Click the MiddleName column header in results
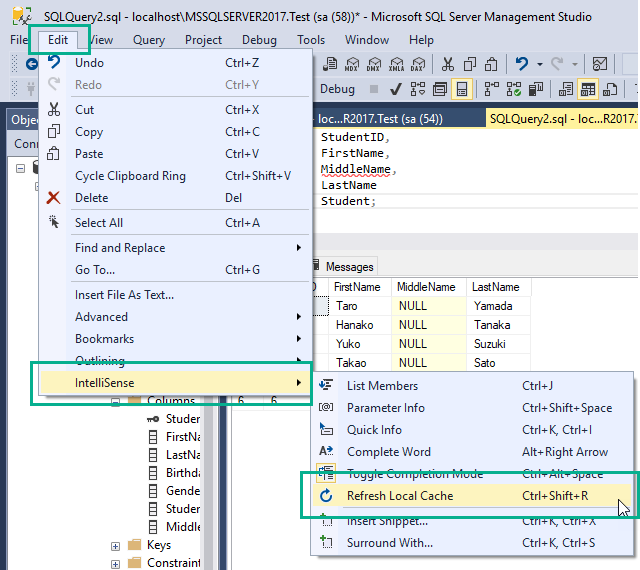Image resolution: width=640 pixels, height=570 pixels. (426, 287)
